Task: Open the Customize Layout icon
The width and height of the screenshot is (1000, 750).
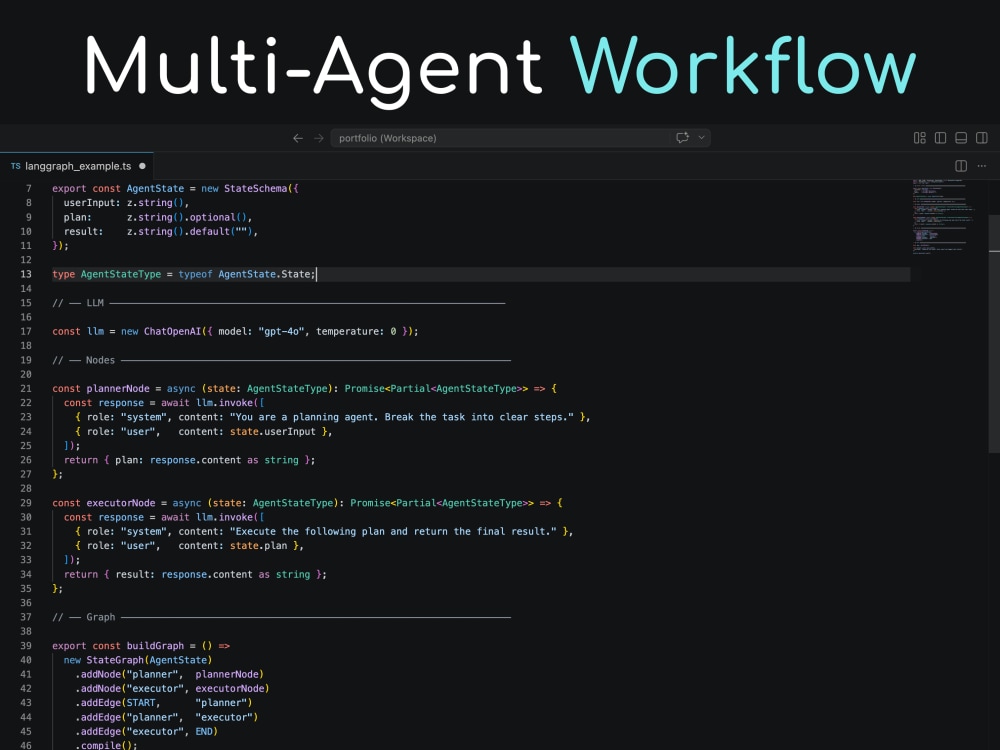Action: click(920, 138)
